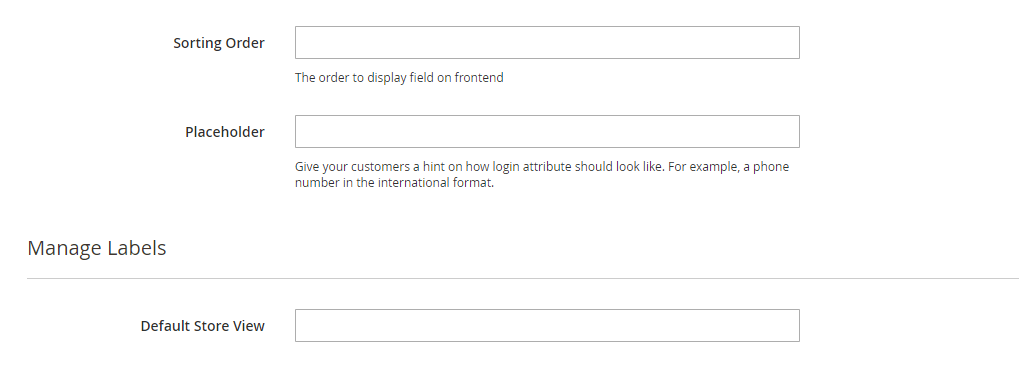Click into the Sorting Order input field
Screen dimensions: 1019x391
[x=547, y=43]
